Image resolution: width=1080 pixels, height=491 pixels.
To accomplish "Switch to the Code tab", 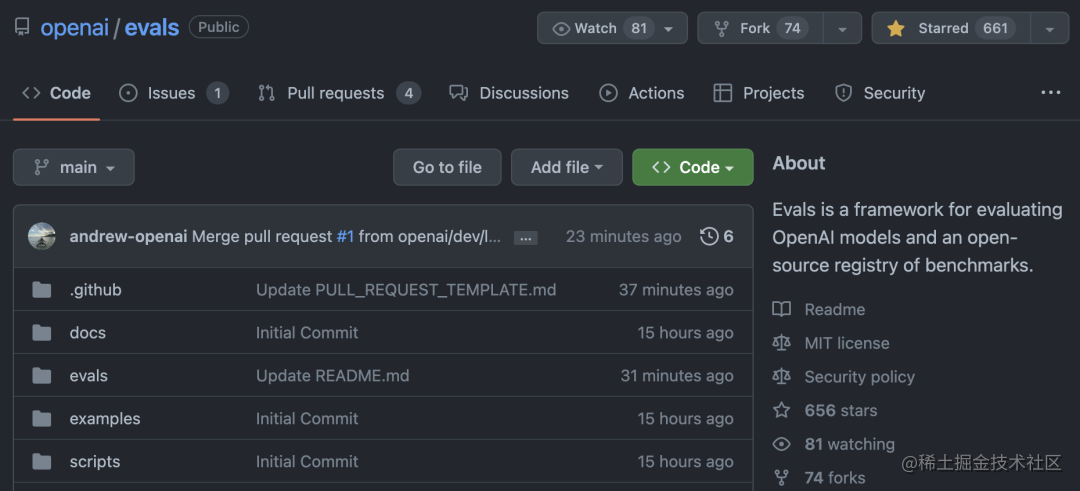I will coord(56,93).
